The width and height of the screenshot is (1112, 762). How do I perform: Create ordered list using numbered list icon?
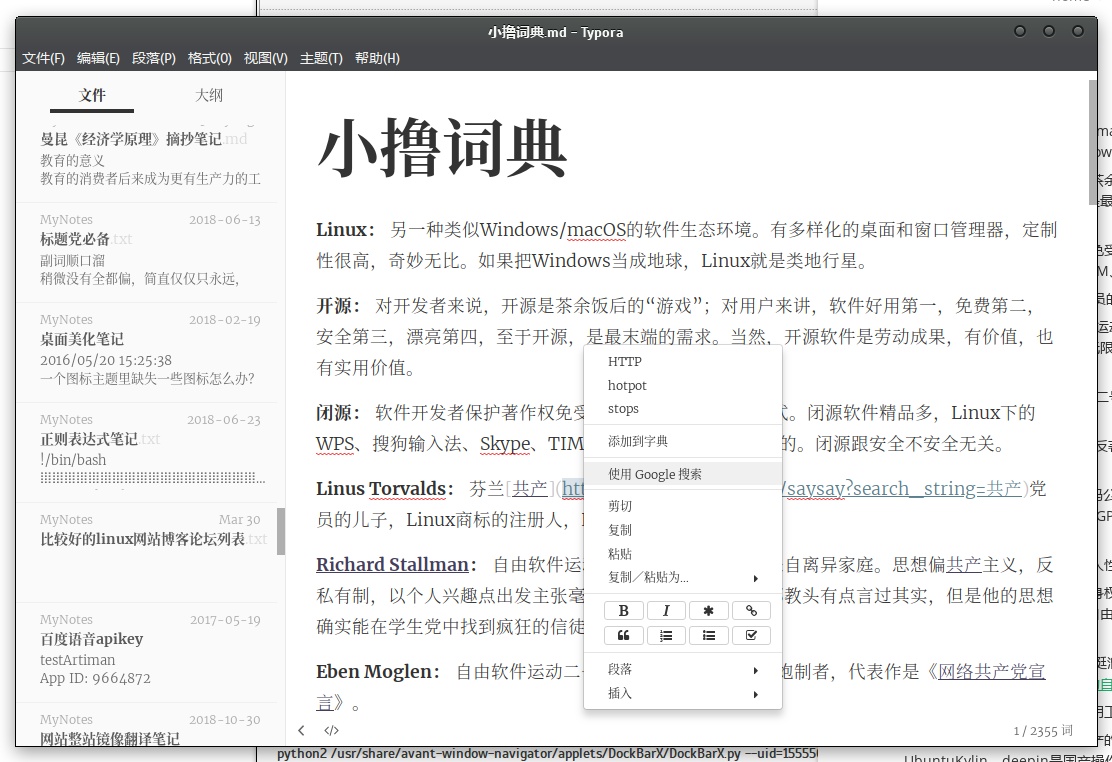(666, 635)
